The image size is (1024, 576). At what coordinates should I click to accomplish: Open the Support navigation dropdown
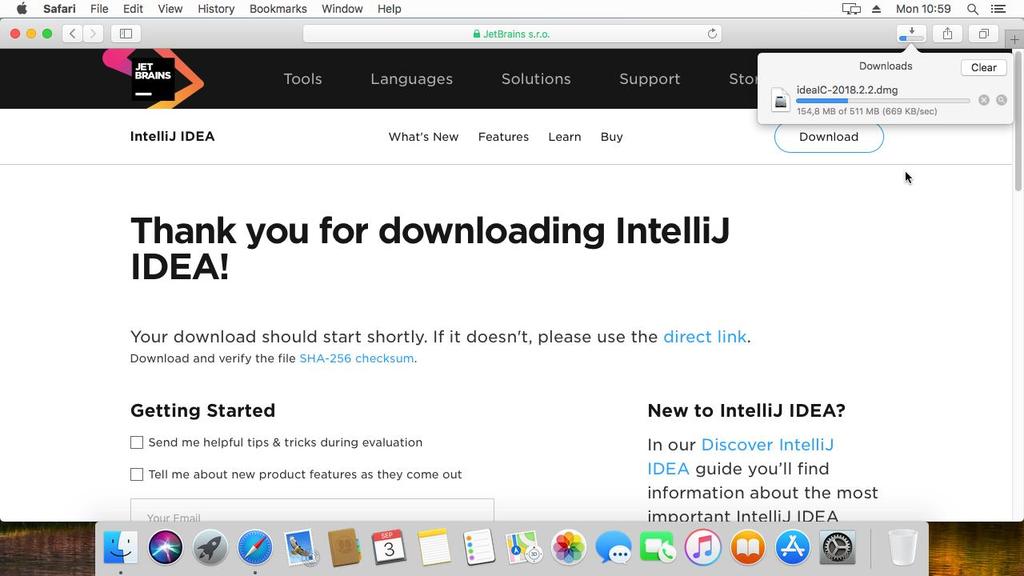point(650,79)
